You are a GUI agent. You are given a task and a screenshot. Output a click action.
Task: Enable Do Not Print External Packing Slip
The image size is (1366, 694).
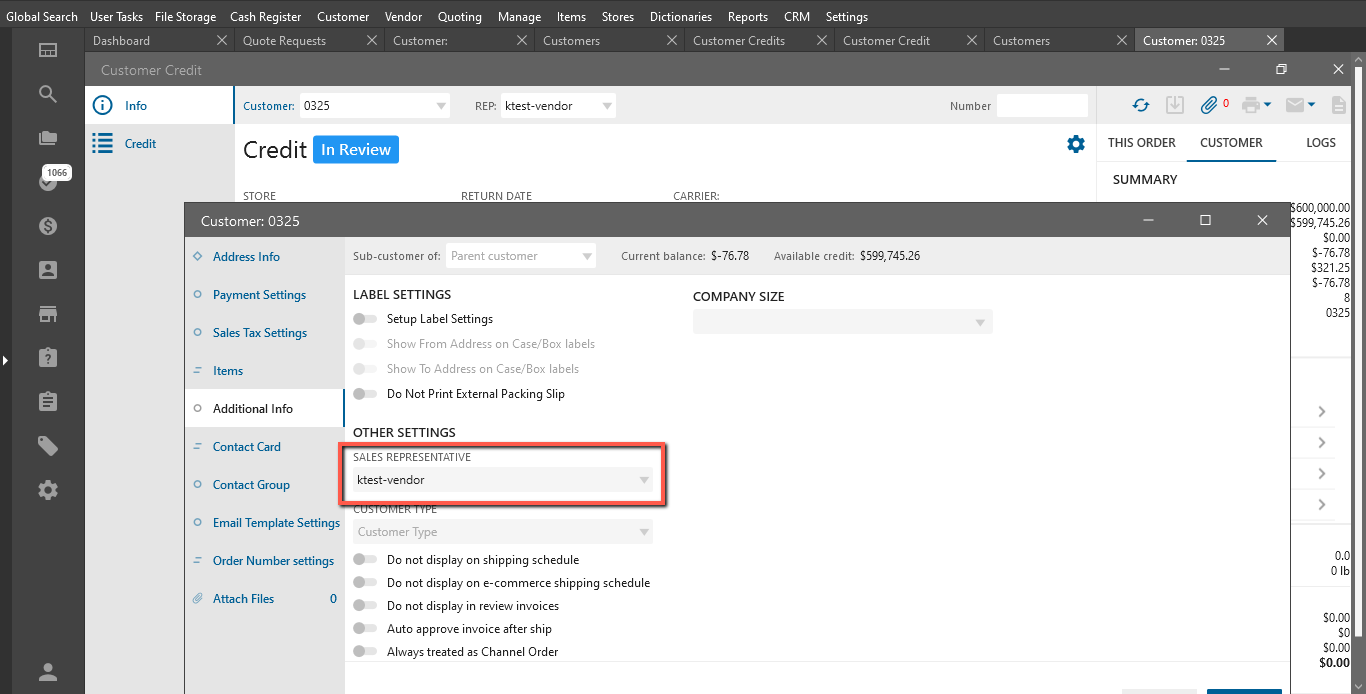tap(365, 394)
